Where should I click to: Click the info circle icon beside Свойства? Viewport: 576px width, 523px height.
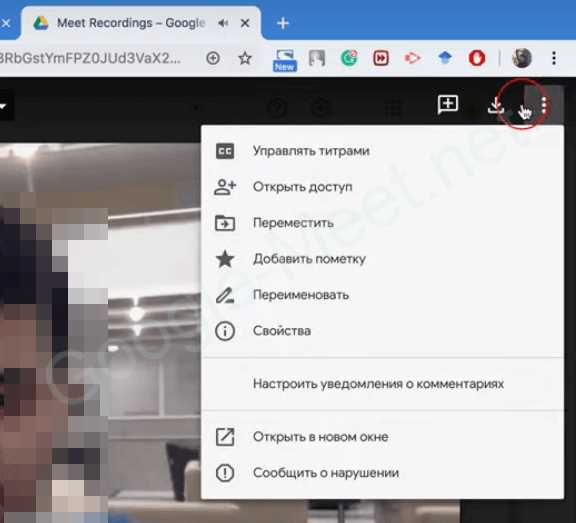(x=225, y=331)
